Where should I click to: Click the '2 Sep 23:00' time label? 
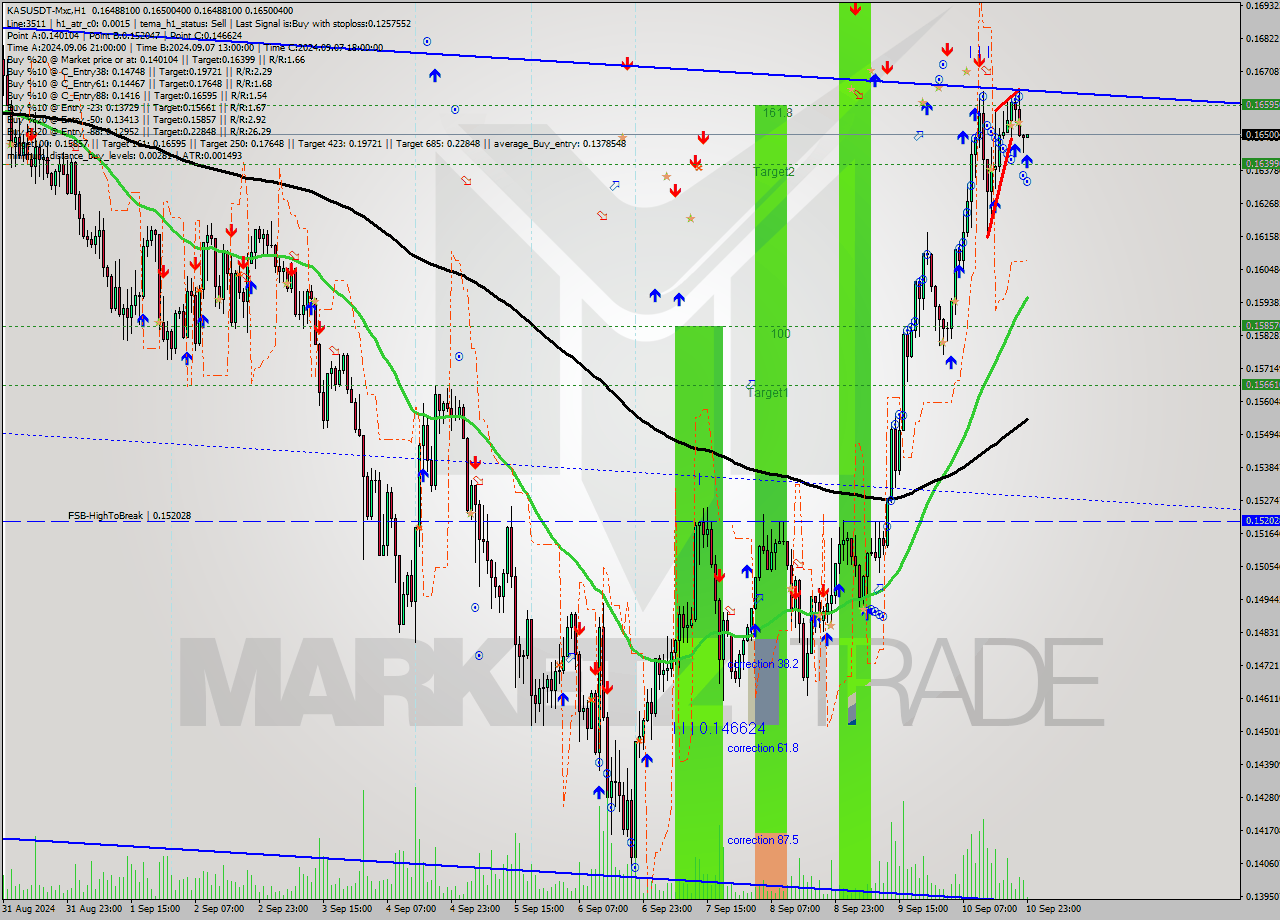(x=283, y=909)
